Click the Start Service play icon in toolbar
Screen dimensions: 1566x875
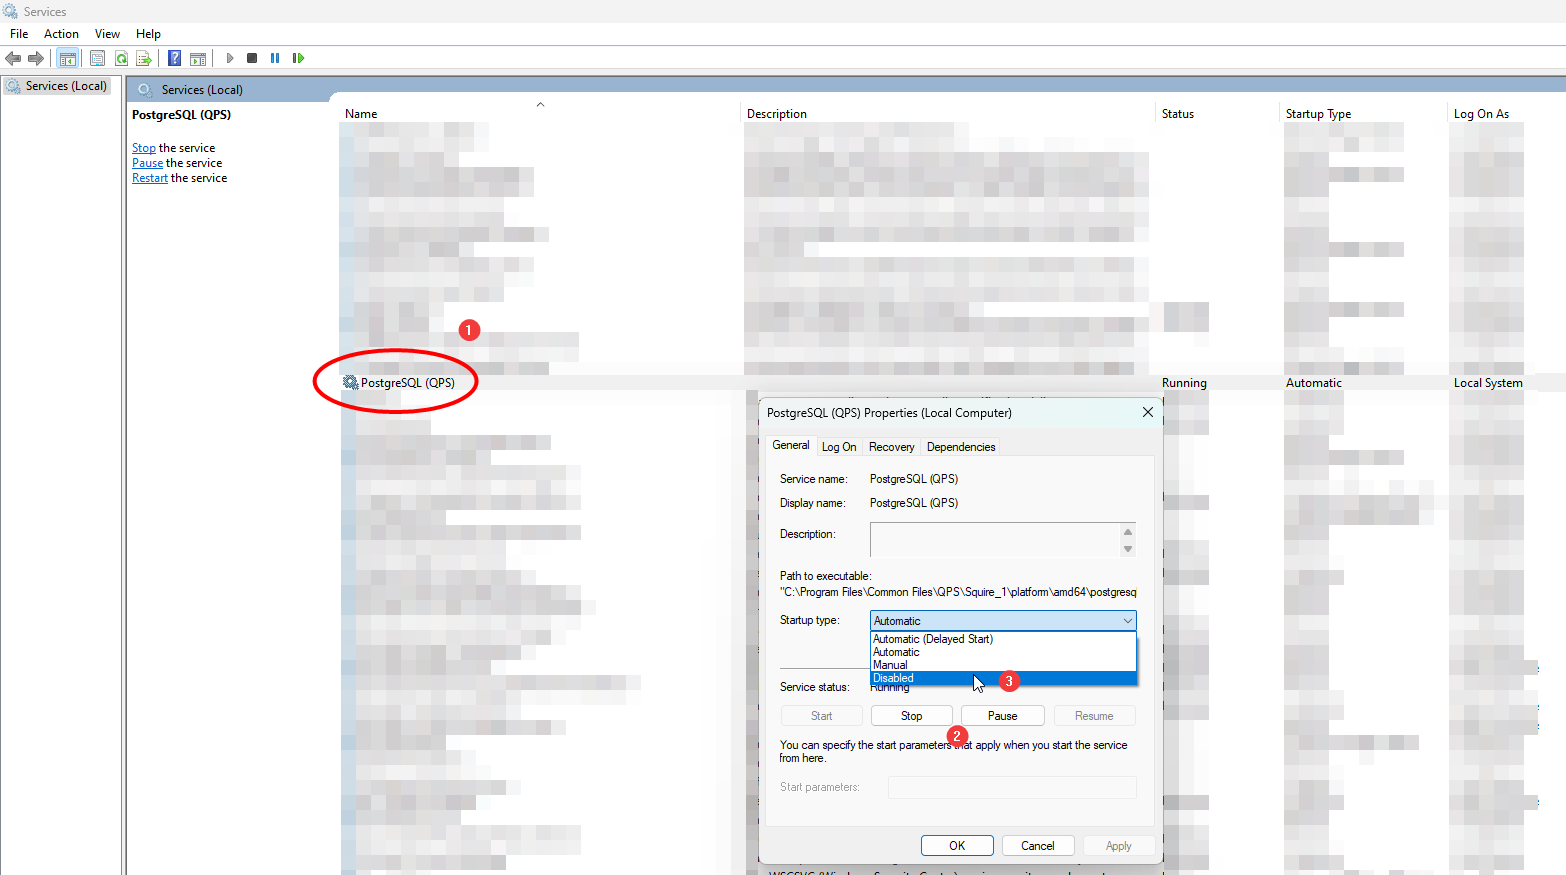pos(230,58)
